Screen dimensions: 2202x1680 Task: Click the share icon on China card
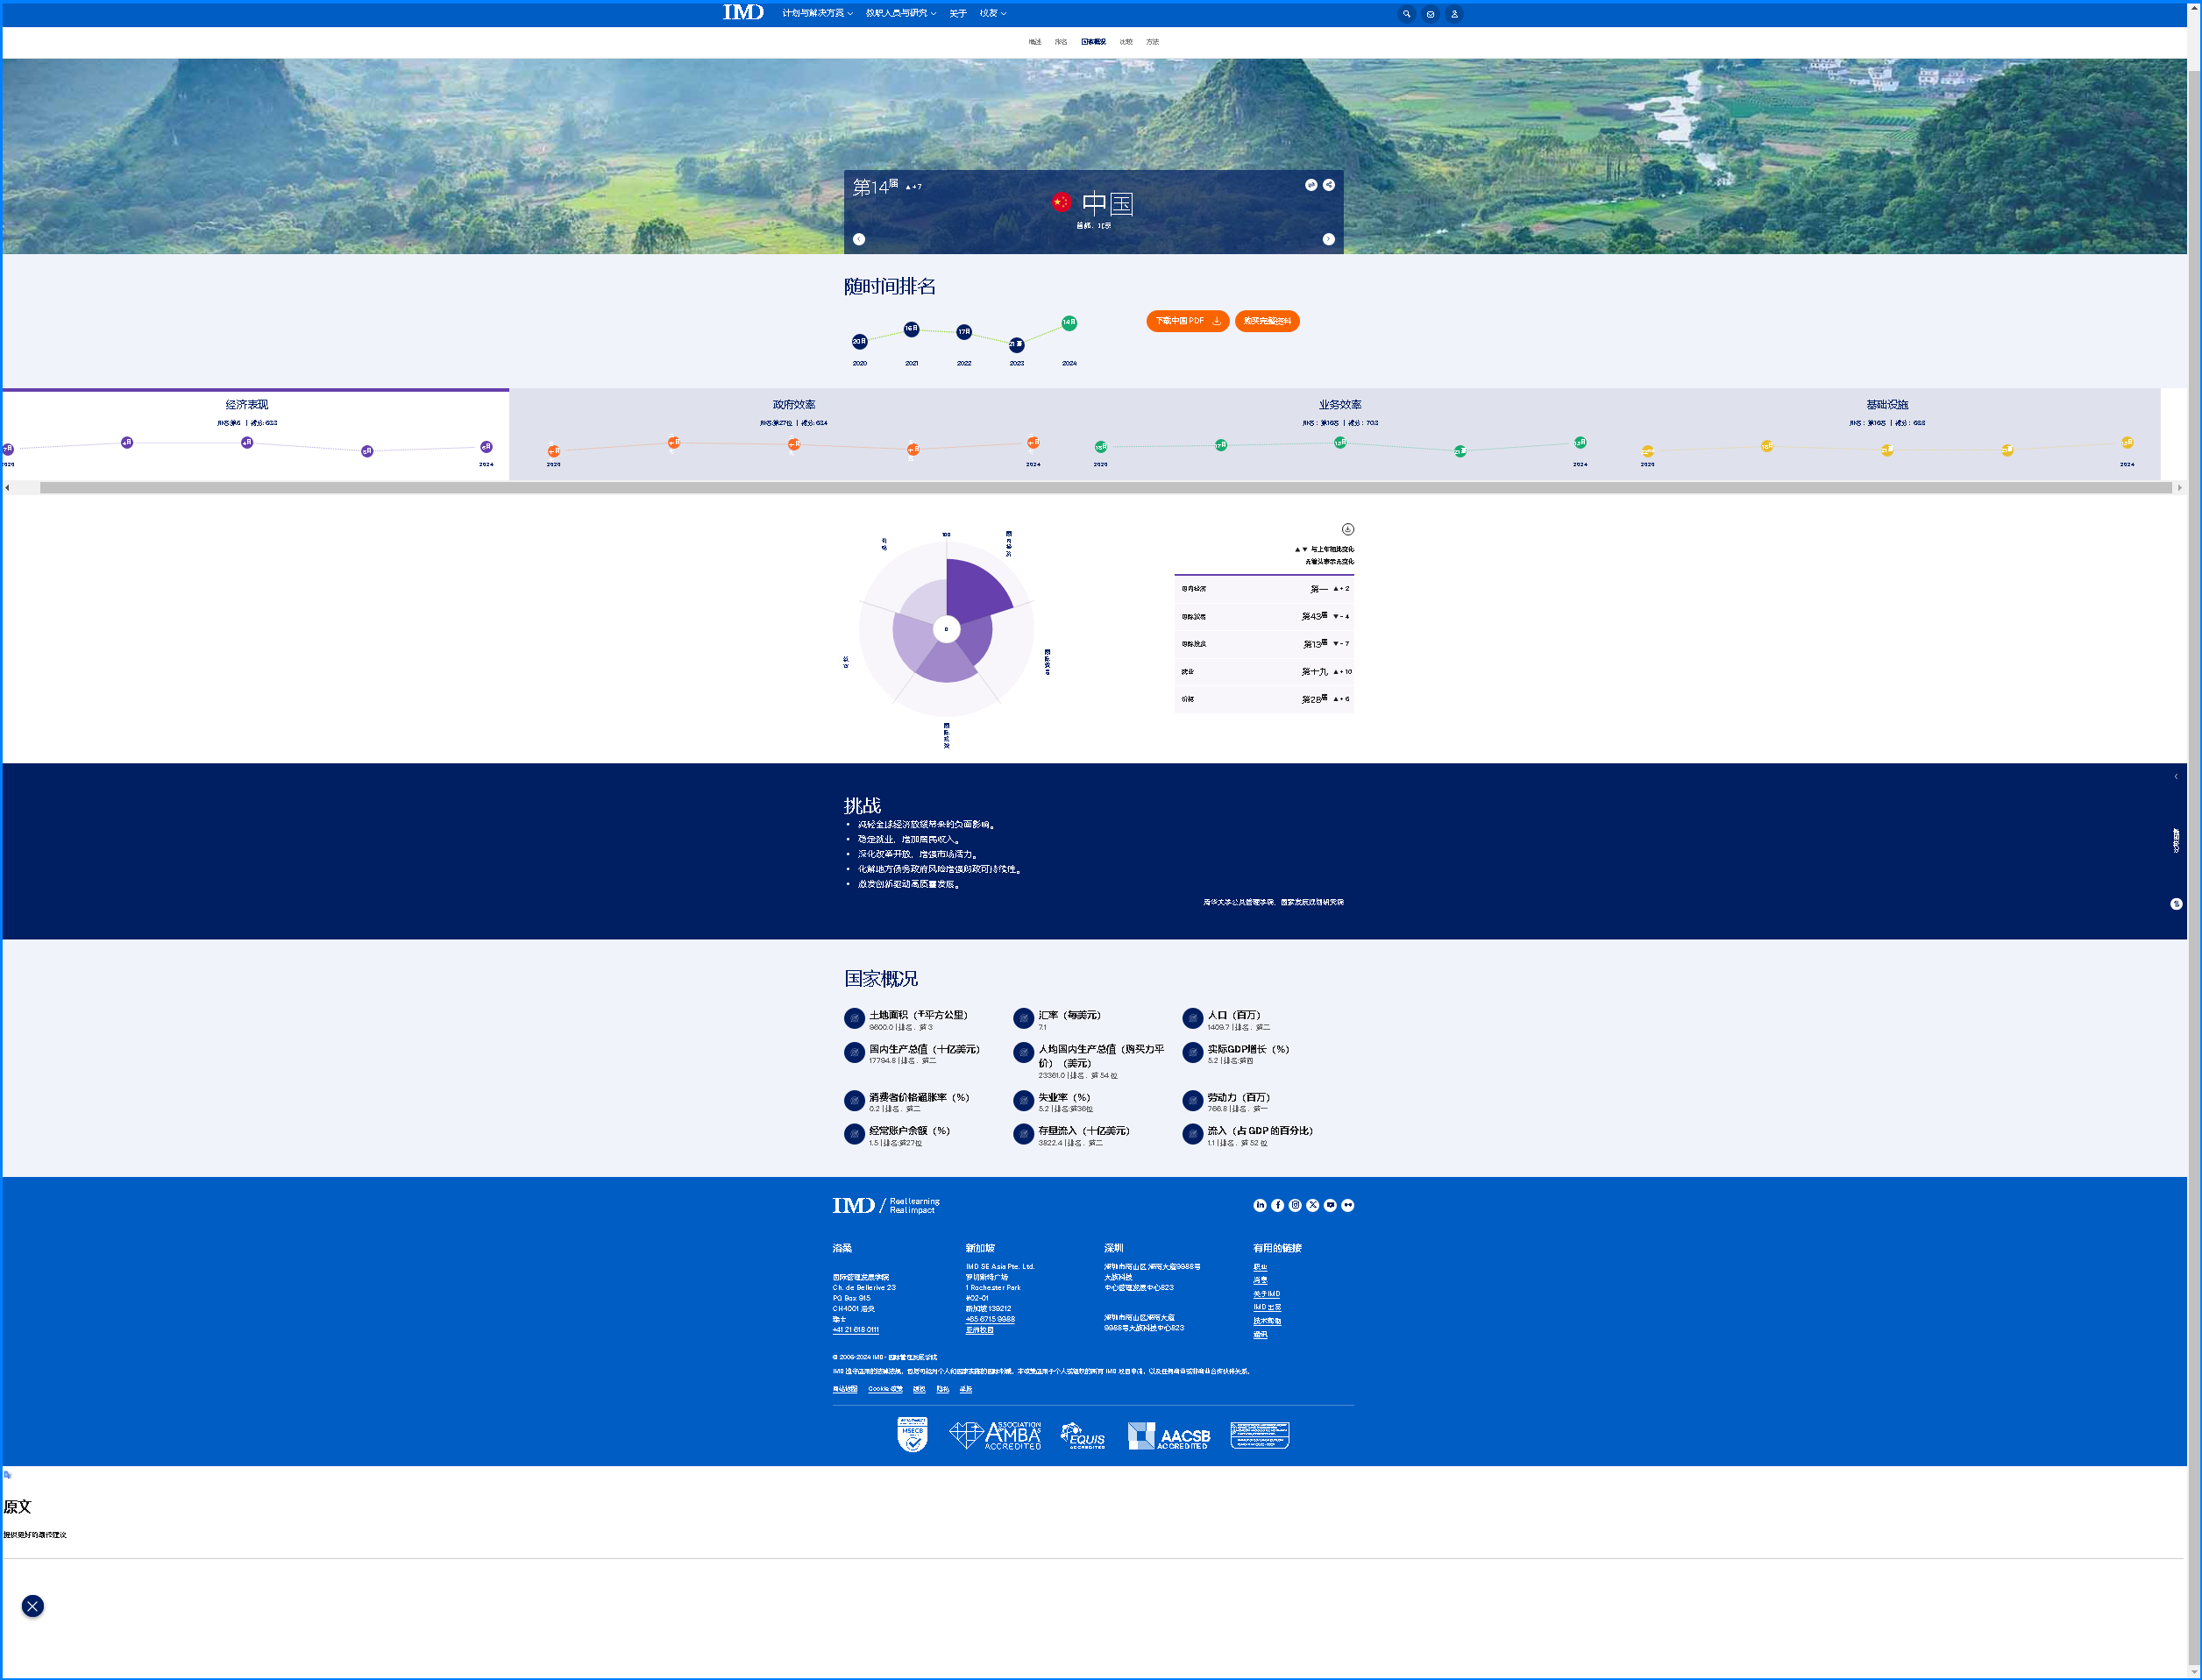[x=1328, y=185]
